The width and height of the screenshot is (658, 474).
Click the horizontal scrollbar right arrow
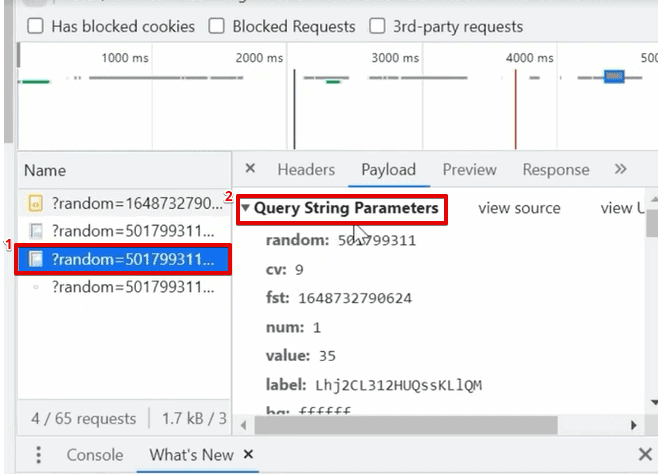tap(634, 425)
